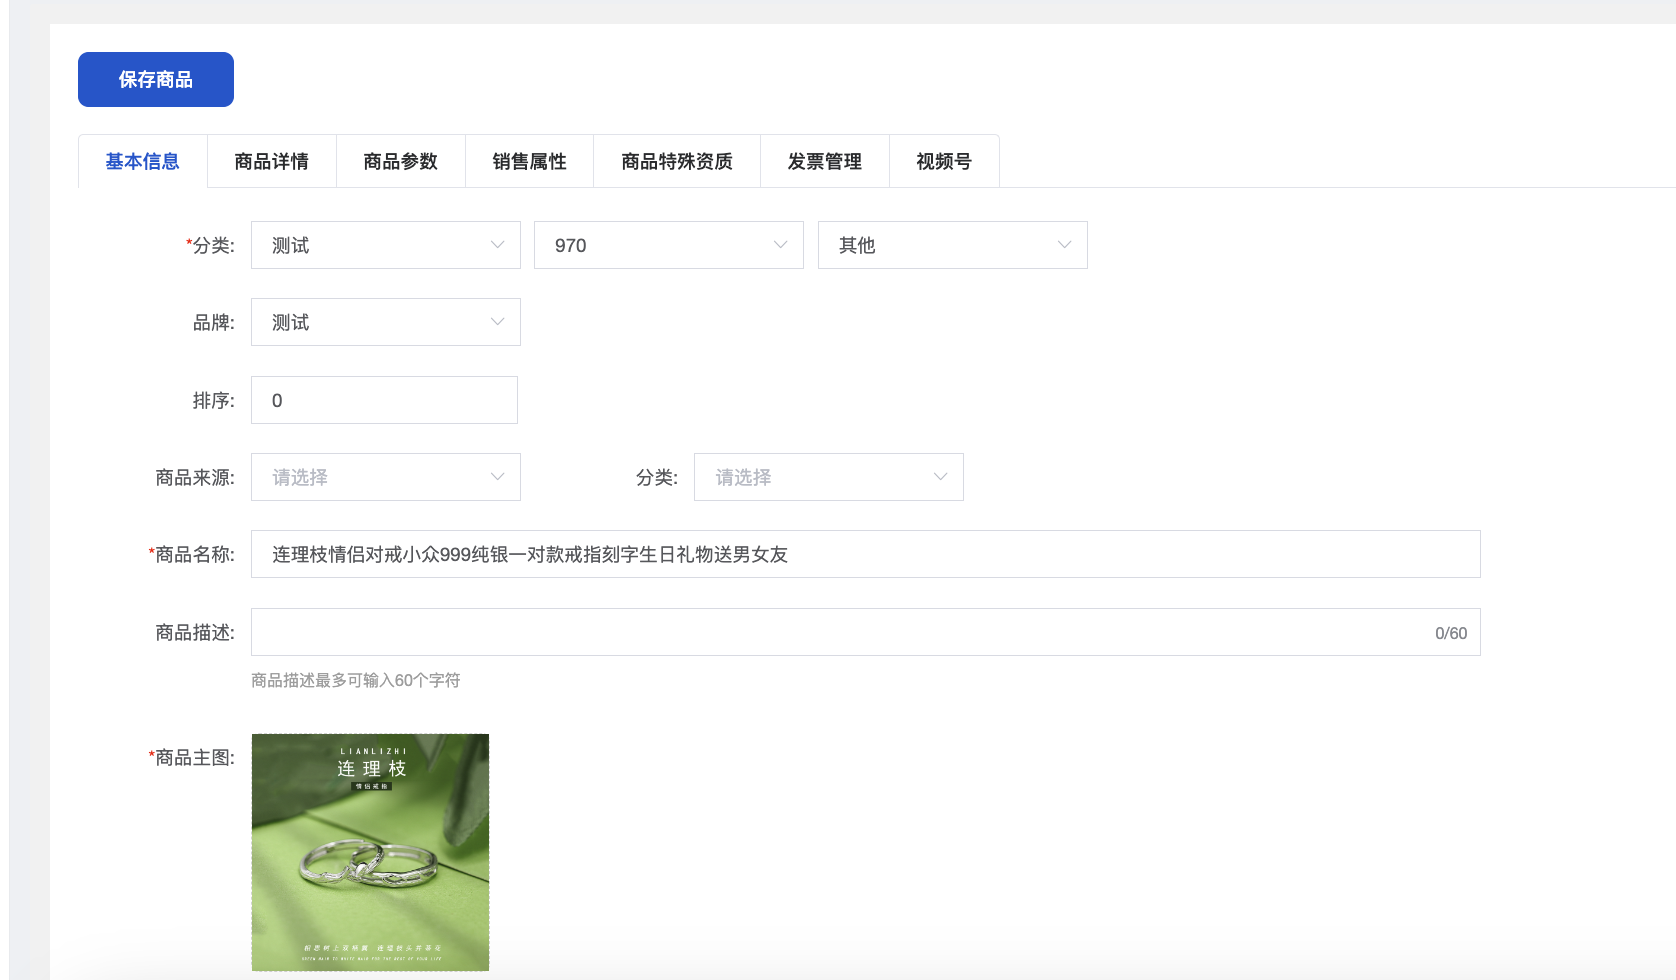This screenshot has height=980, width=1676.
Task: Open the second category dropdown showing 970
Action: click(x=668, y=245)
